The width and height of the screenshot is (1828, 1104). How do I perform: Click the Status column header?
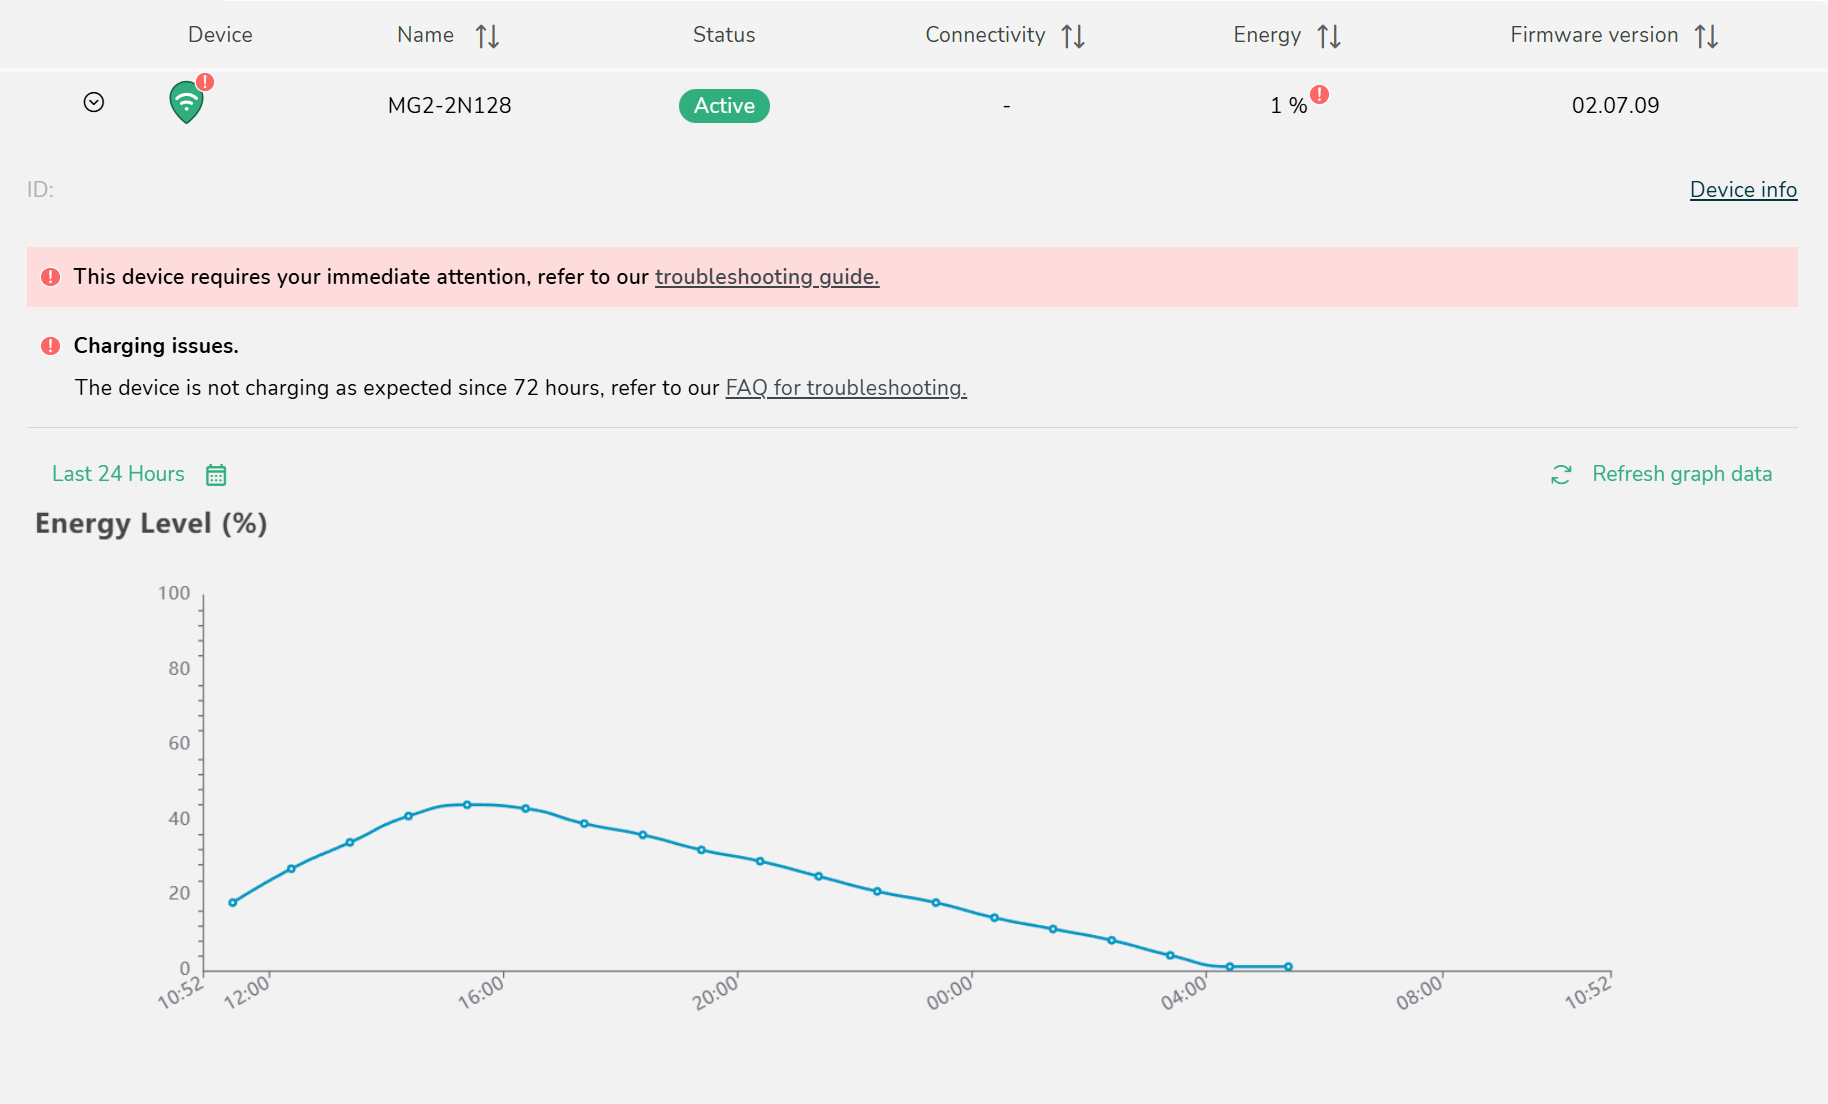(x=724, y=35)
